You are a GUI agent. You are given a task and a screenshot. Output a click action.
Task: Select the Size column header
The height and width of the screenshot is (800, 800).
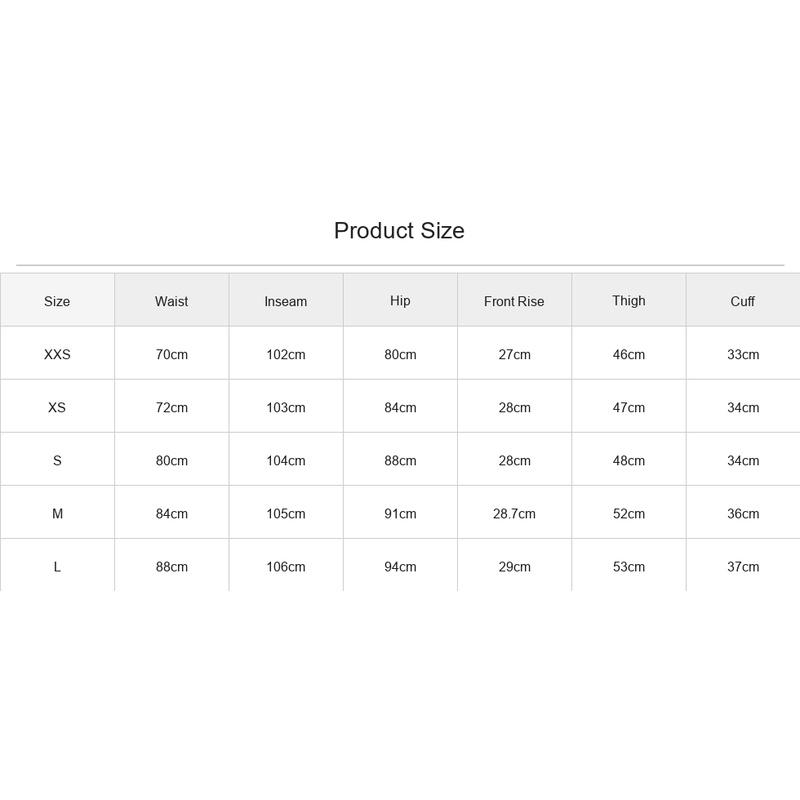tap(57, 301)
